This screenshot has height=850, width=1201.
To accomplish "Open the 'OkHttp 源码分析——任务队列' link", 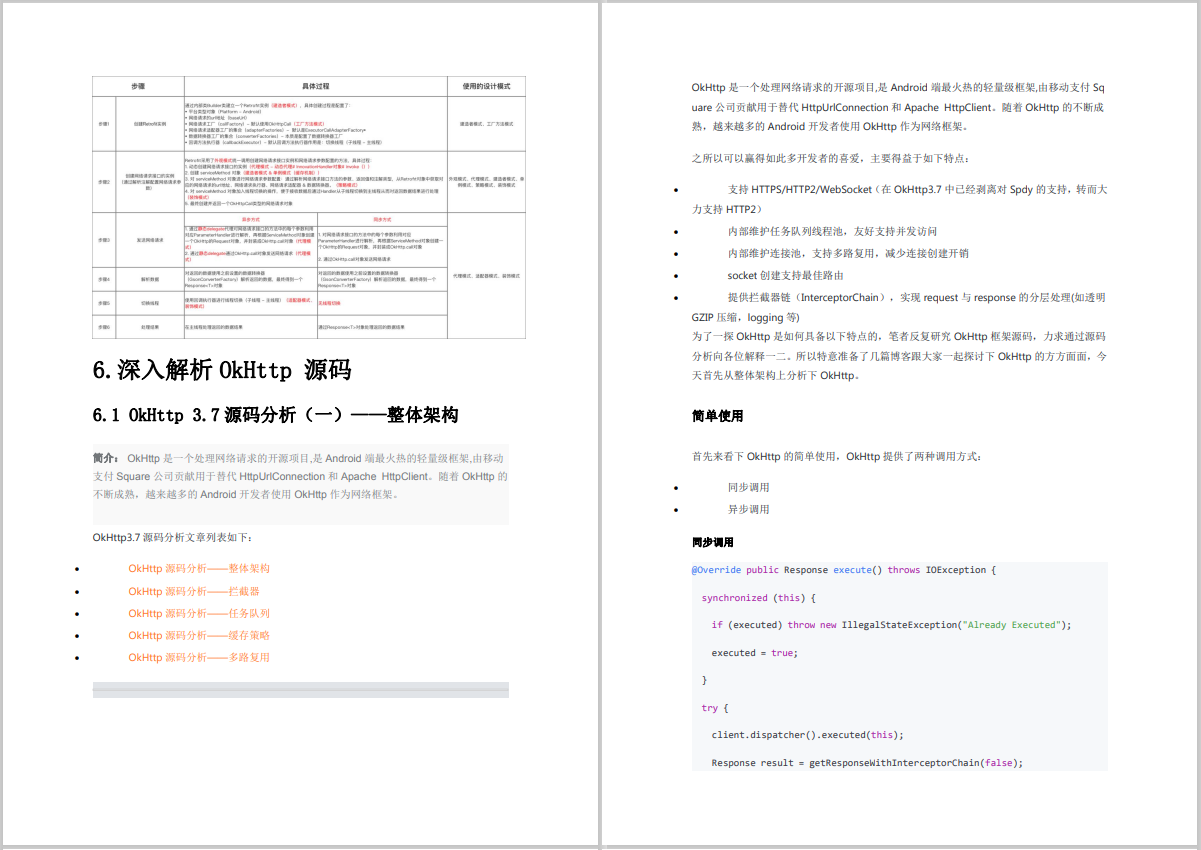I will (199, 613).
